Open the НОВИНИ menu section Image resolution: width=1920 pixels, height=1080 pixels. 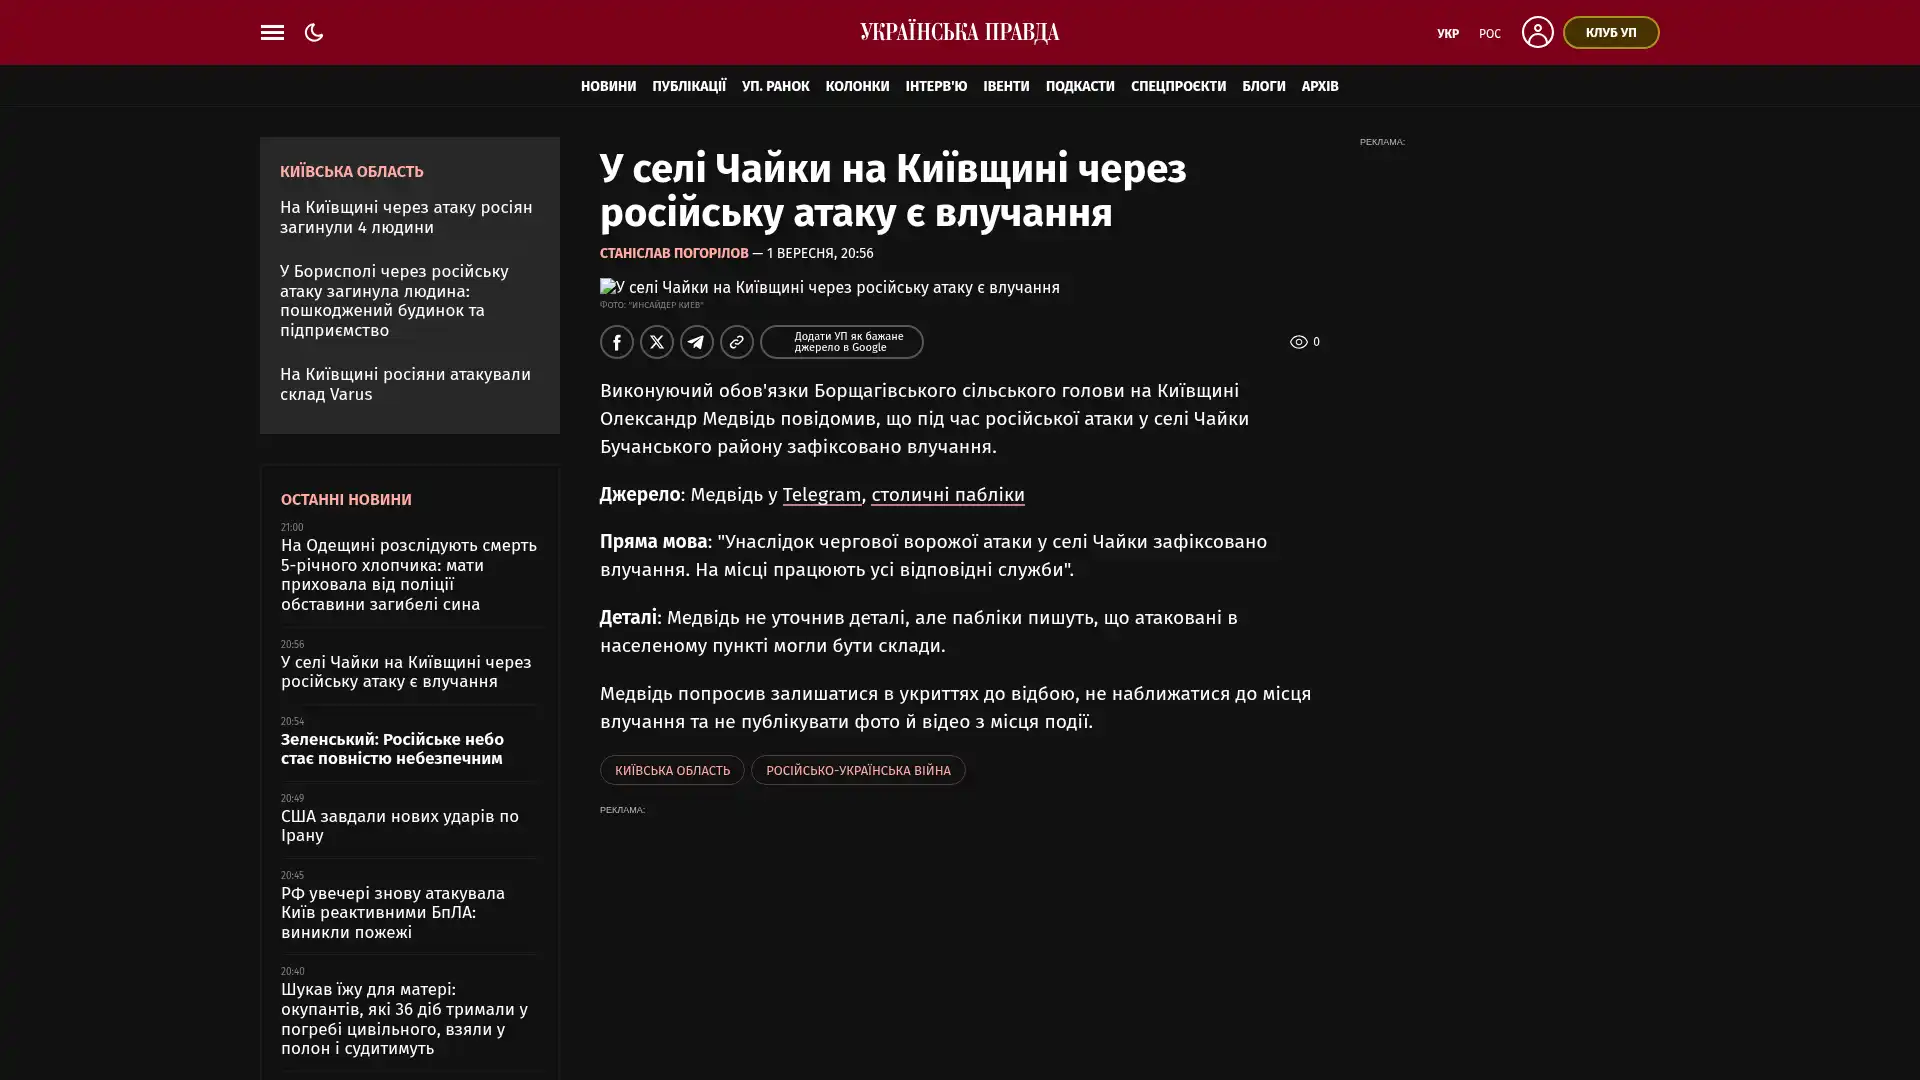(x=608, y=86)
